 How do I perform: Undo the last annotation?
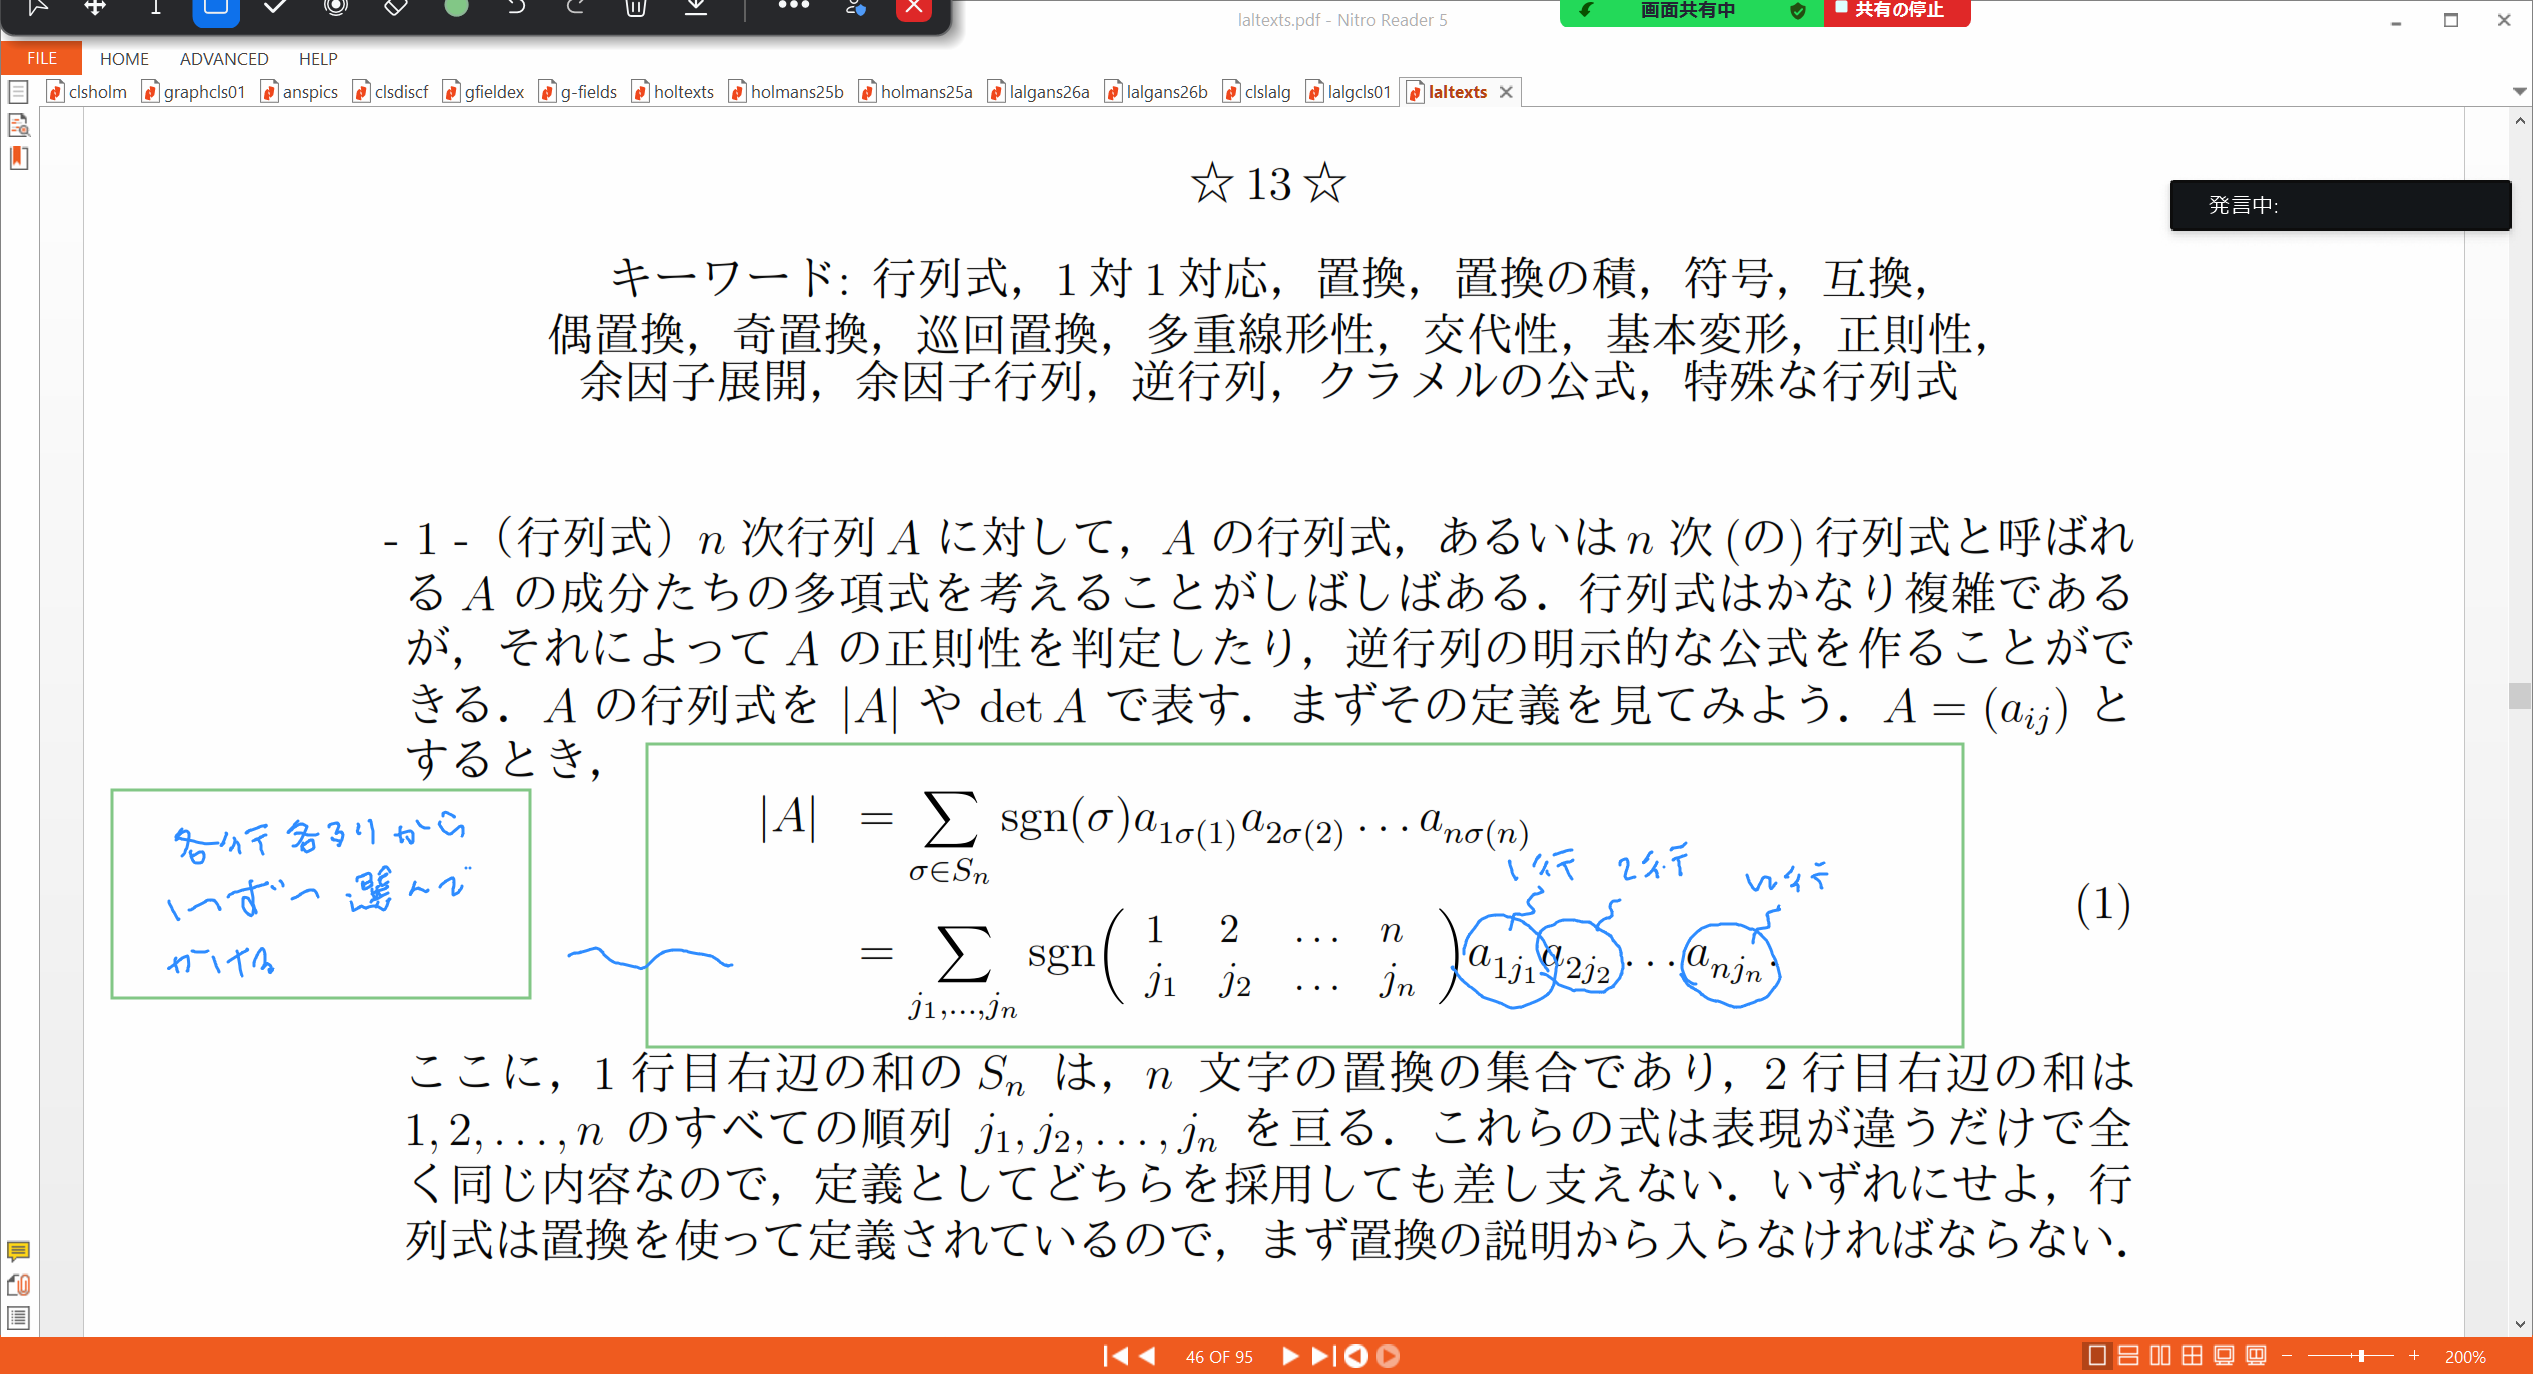pos(516,8)
